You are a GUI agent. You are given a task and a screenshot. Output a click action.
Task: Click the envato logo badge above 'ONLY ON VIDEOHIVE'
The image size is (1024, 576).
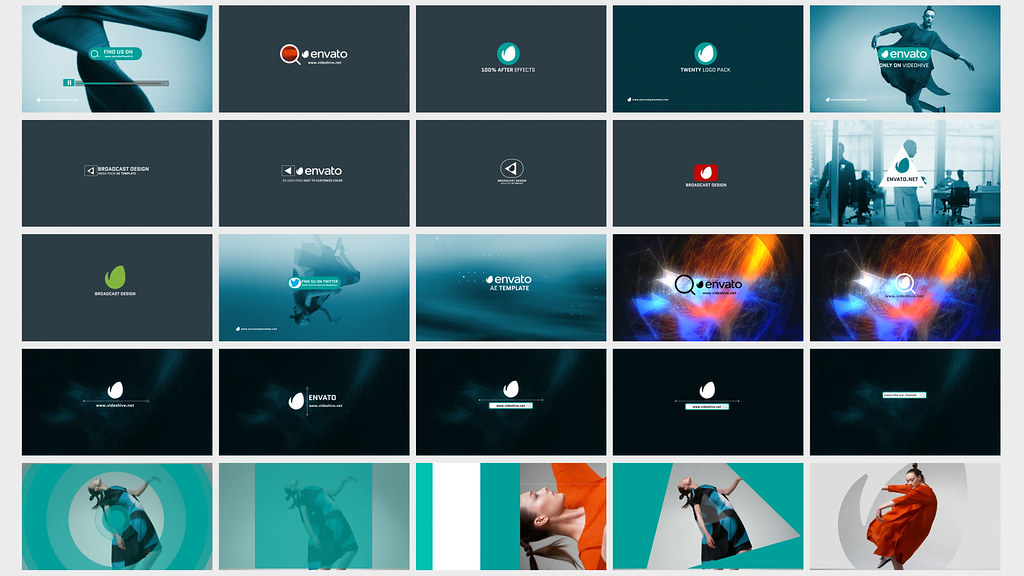point(904,54)
